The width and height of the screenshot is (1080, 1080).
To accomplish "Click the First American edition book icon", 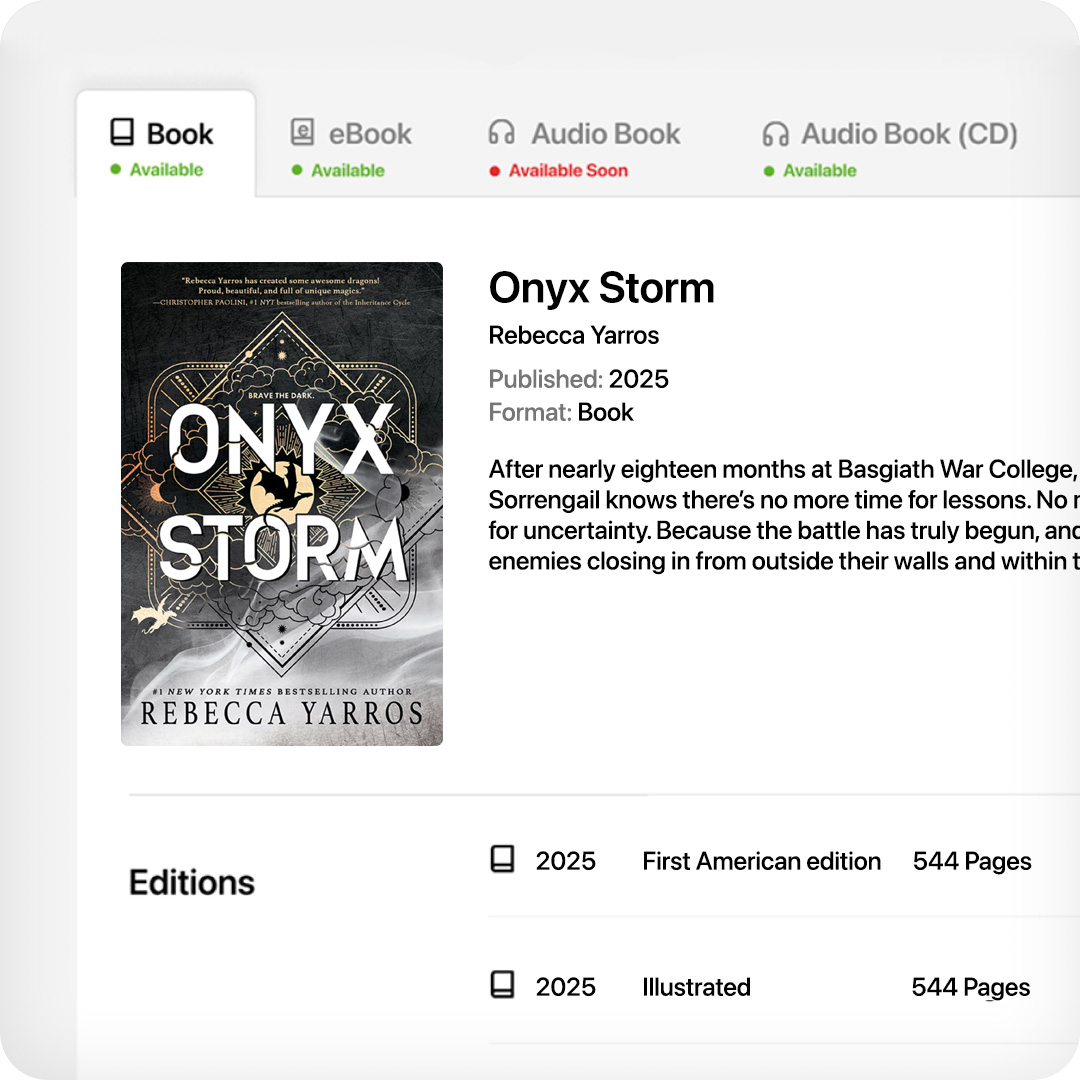I will coord(502,860).
